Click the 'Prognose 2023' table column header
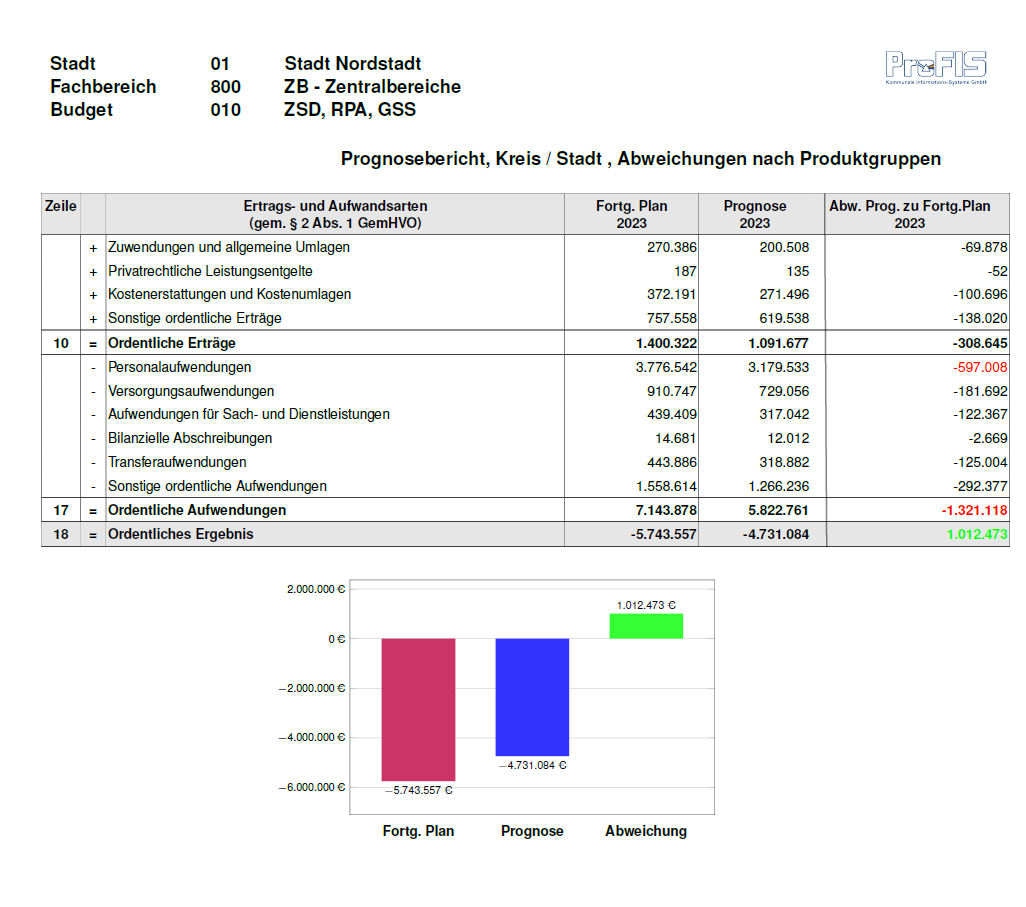This screenshot has width=1026, height=907. point(754,214)
